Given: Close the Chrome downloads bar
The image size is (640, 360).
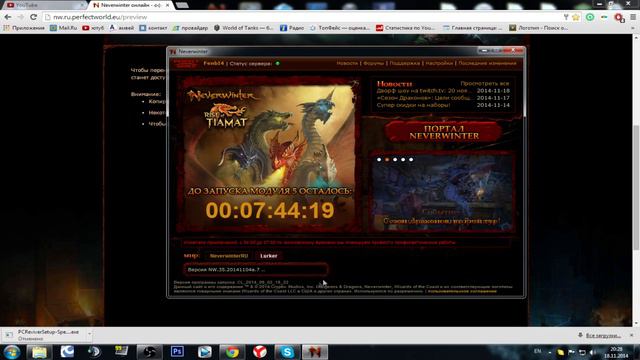Looking at the screenshot, I should (x=631, y=335).
